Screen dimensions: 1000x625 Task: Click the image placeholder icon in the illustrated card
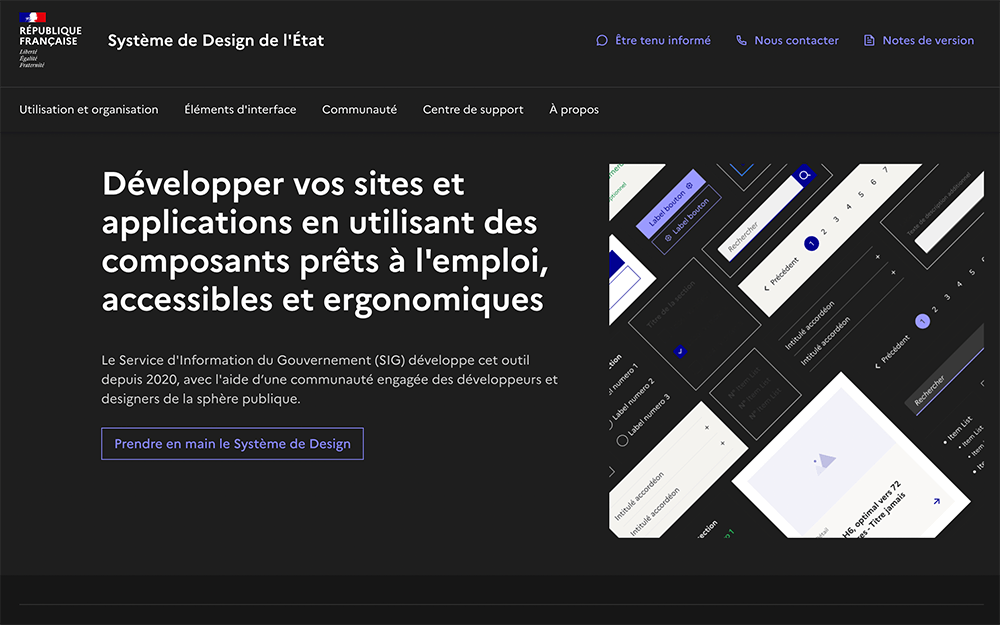(x=825, y=461)
